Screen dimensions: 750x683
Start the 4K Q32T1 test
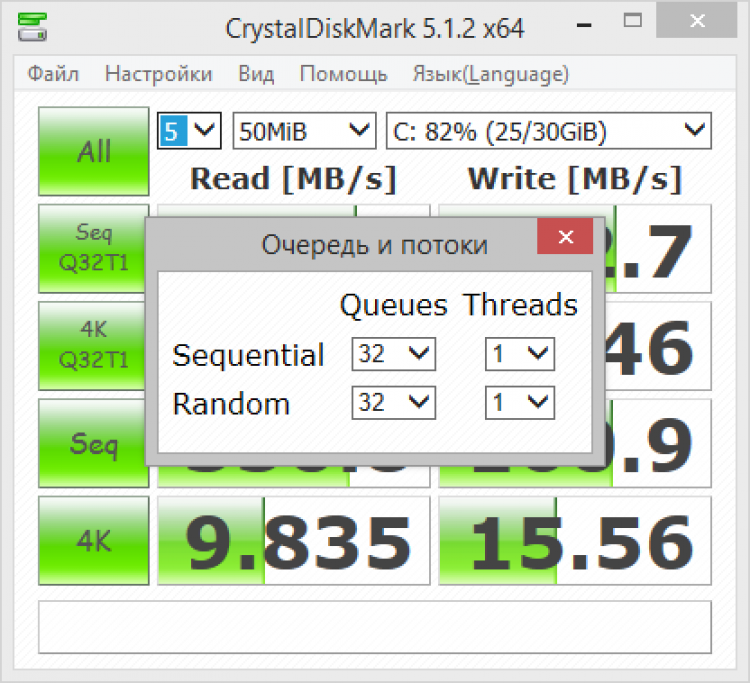92,345
